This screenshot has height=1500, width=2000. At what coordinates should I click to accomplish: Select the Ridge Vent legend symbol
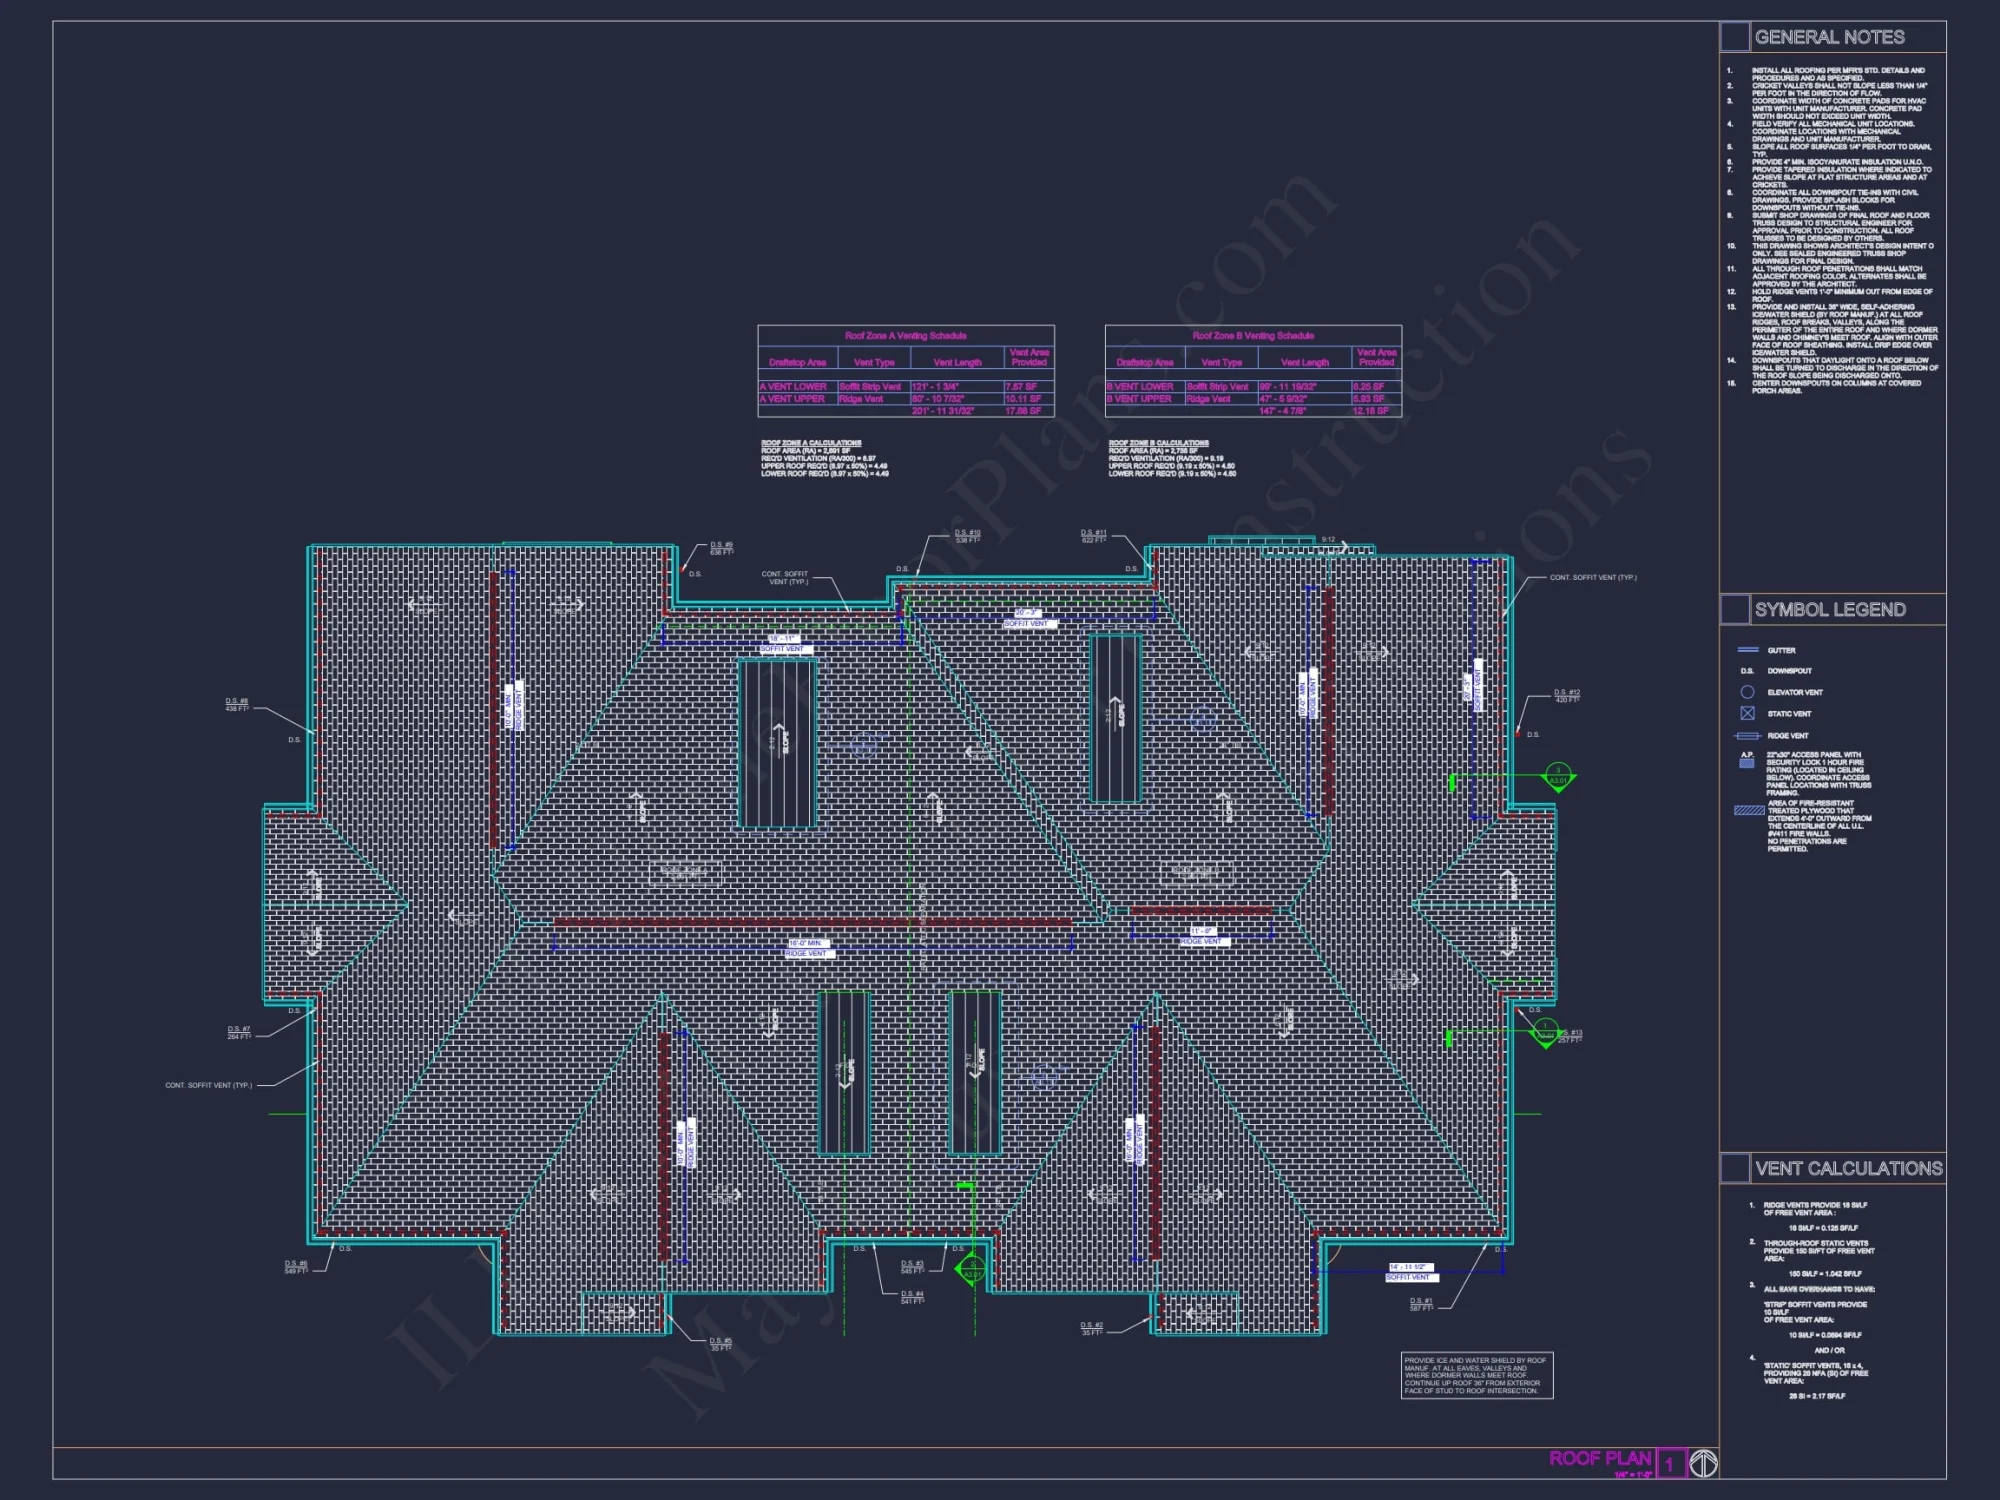click(x=1748, y=735)
